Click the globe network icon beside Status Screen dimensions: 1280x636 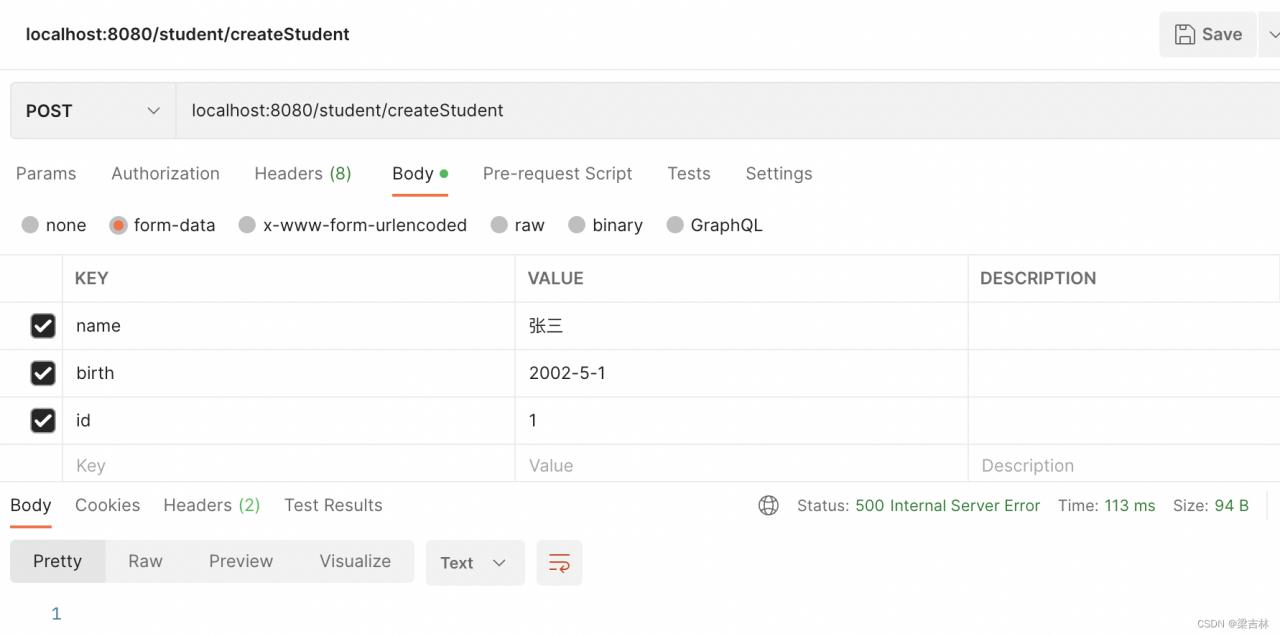pos(768,506)
